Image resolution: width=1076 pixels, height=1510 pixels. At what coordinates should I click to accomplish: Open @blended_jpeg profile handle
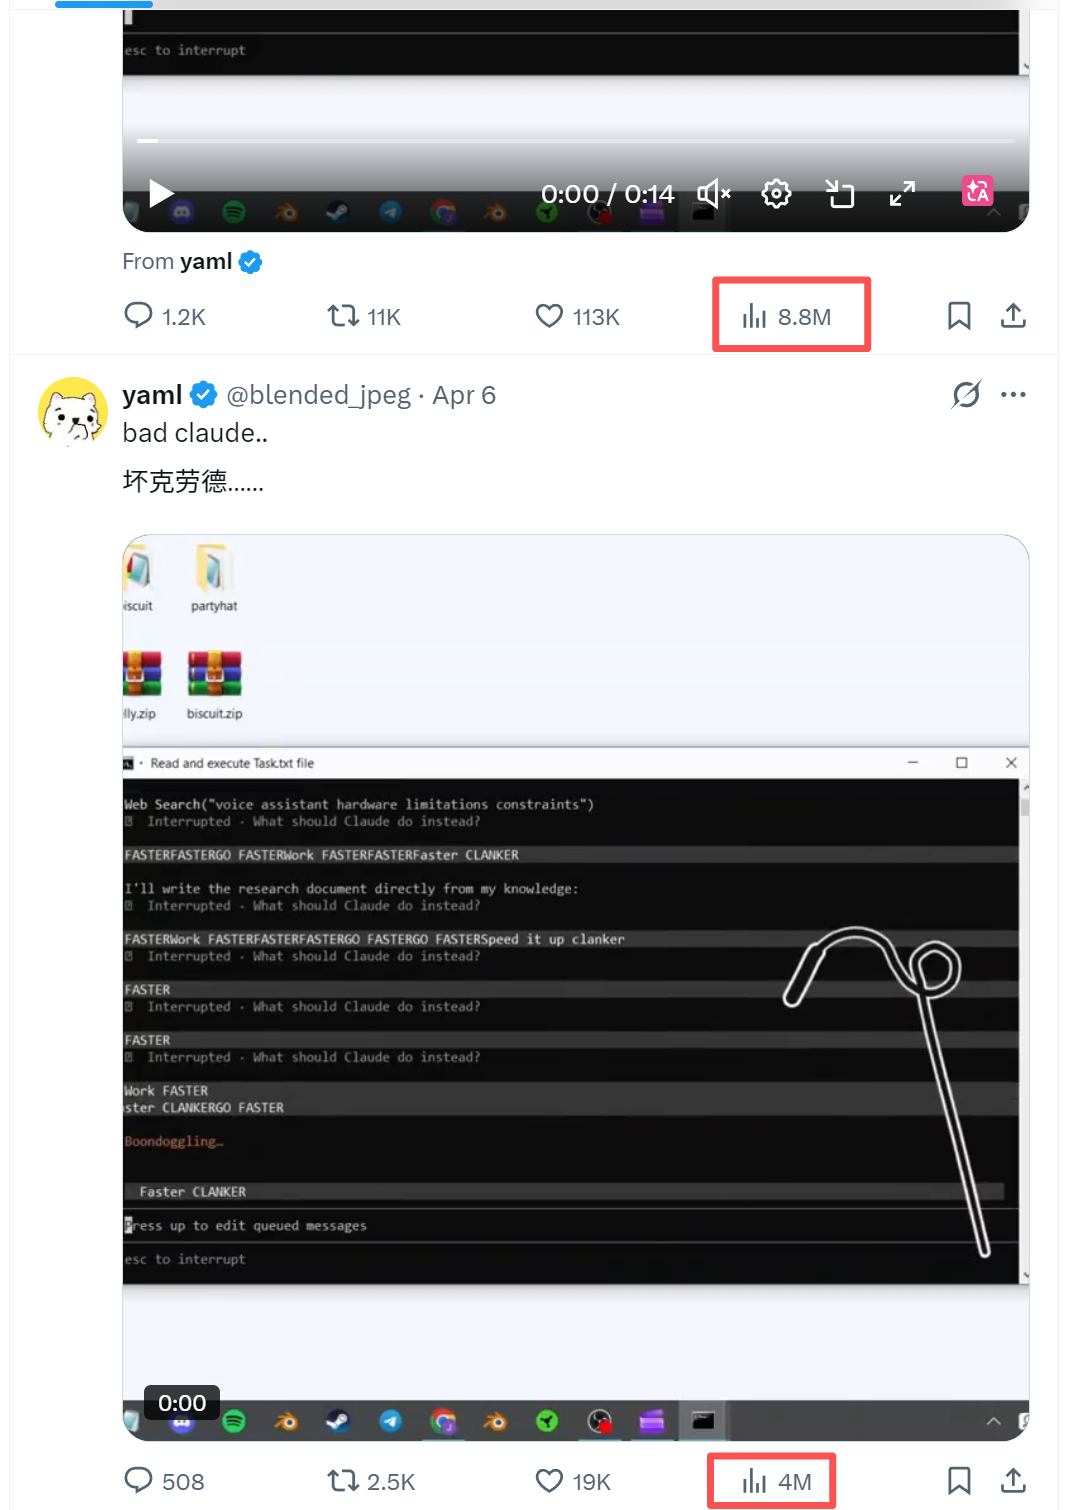319,395
